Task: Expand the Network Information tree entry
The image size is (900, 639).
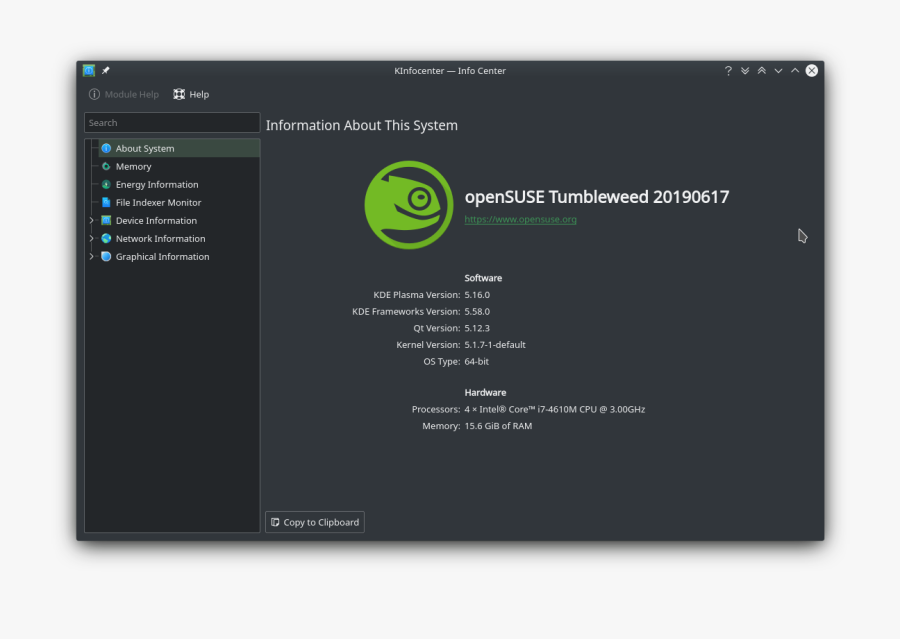Action: tap(93, 238)
